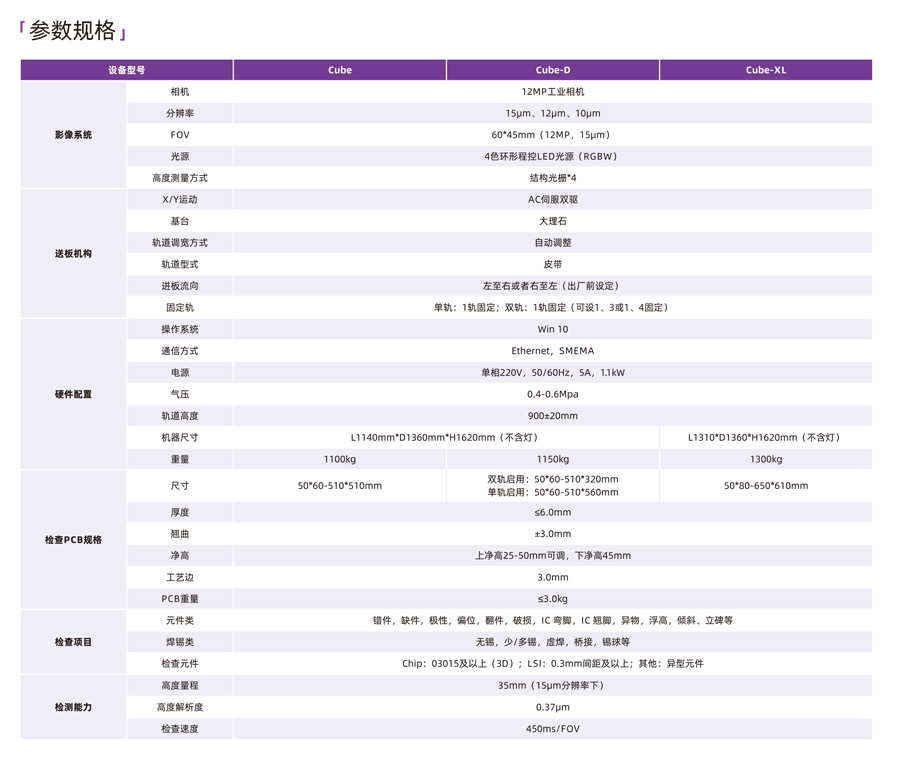900x768 pixels.
Task: Click the Cube-D column header
Action: coord(553,70)
